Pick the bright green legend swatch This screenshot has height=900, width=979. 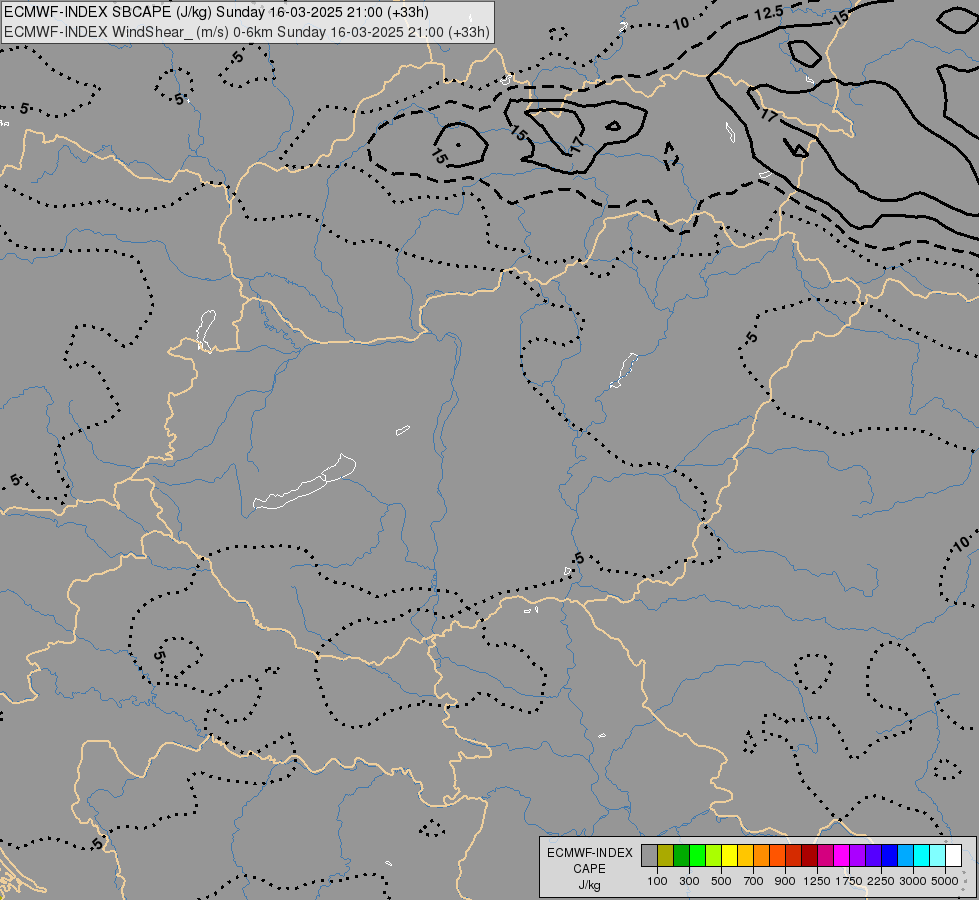697,855
